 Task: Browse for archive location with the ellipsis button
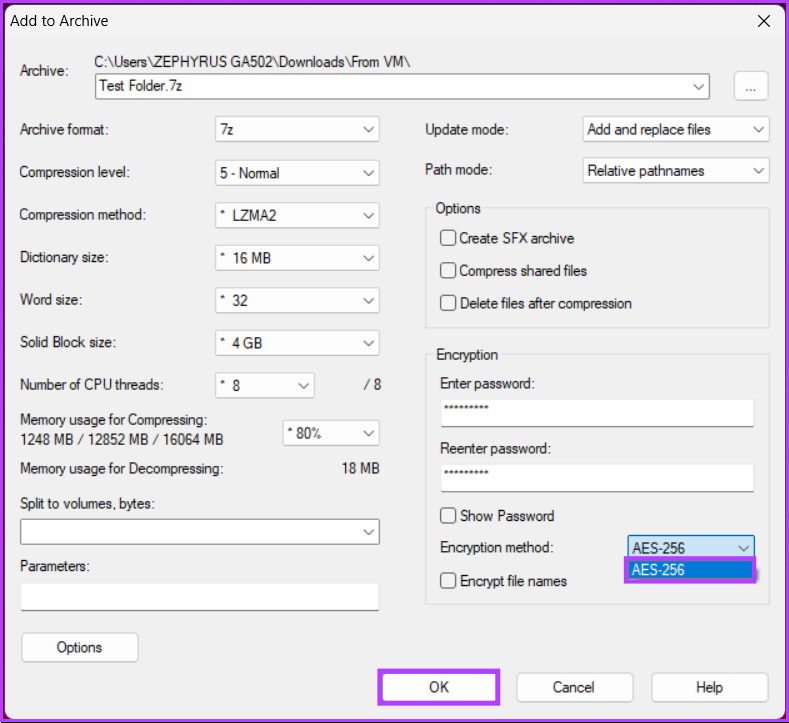click(x=750, y=86)
